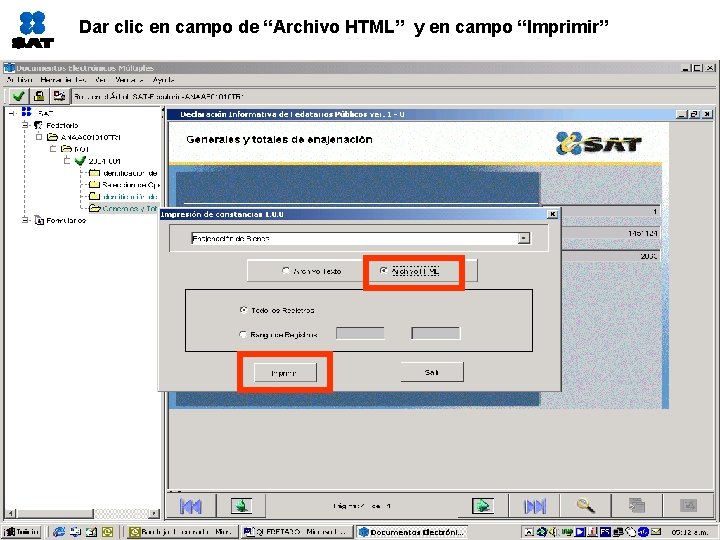Open the Ver menu
The image size is (720, 540).
[101, 80]
